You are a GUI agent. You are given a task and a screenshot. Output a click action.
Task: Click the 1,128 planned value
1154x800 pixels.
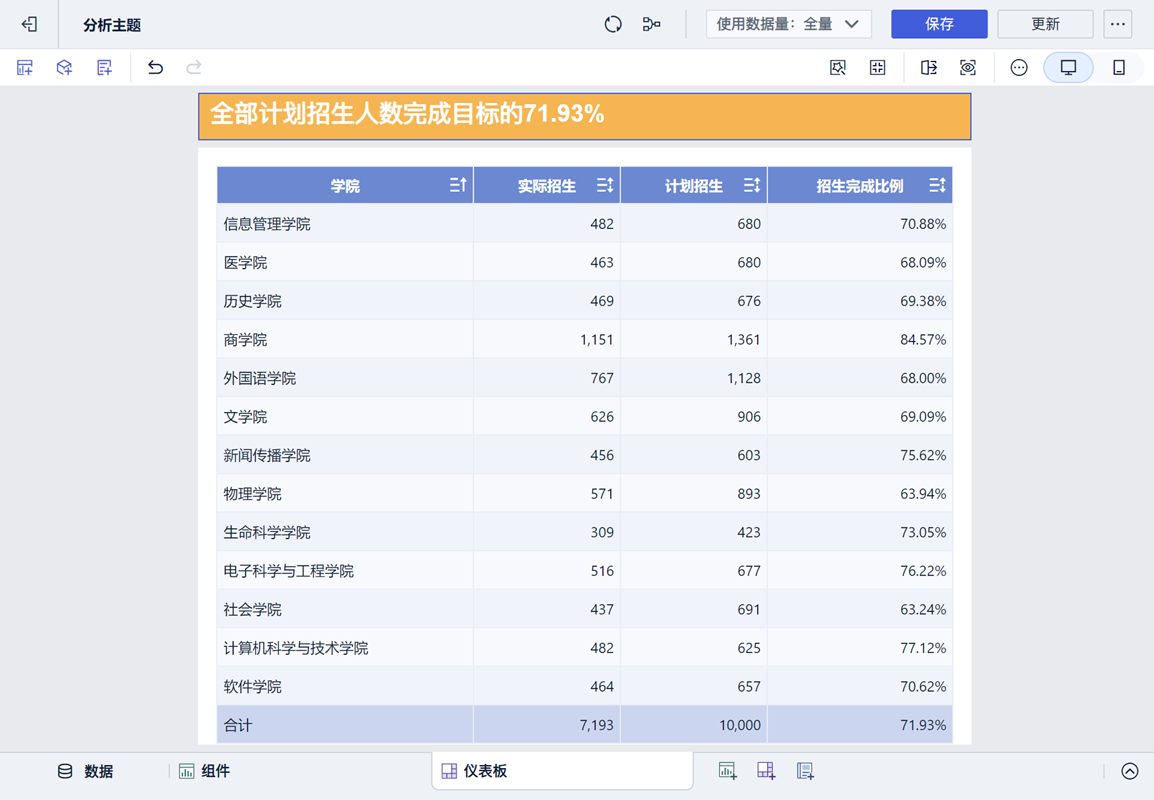point(744,378)
